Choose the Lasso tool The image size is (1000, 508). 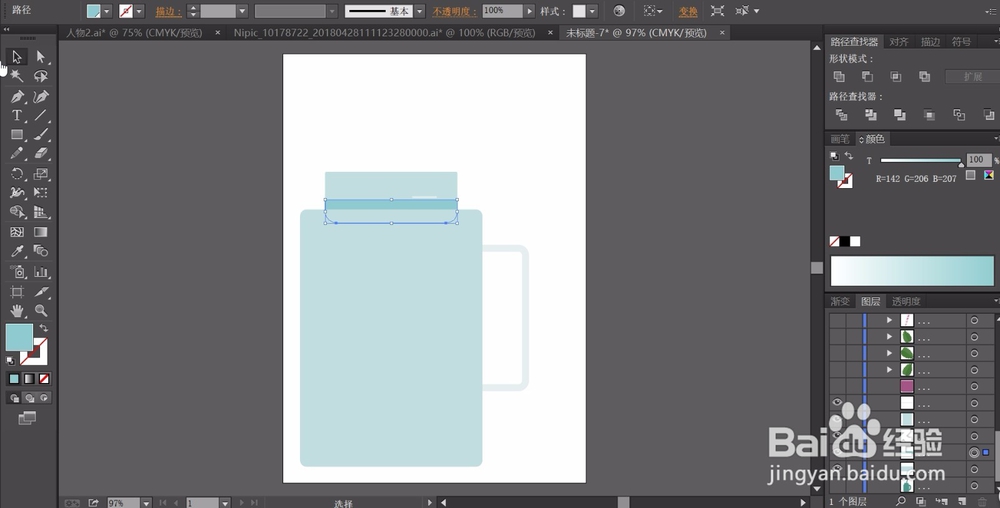[41, 76]
